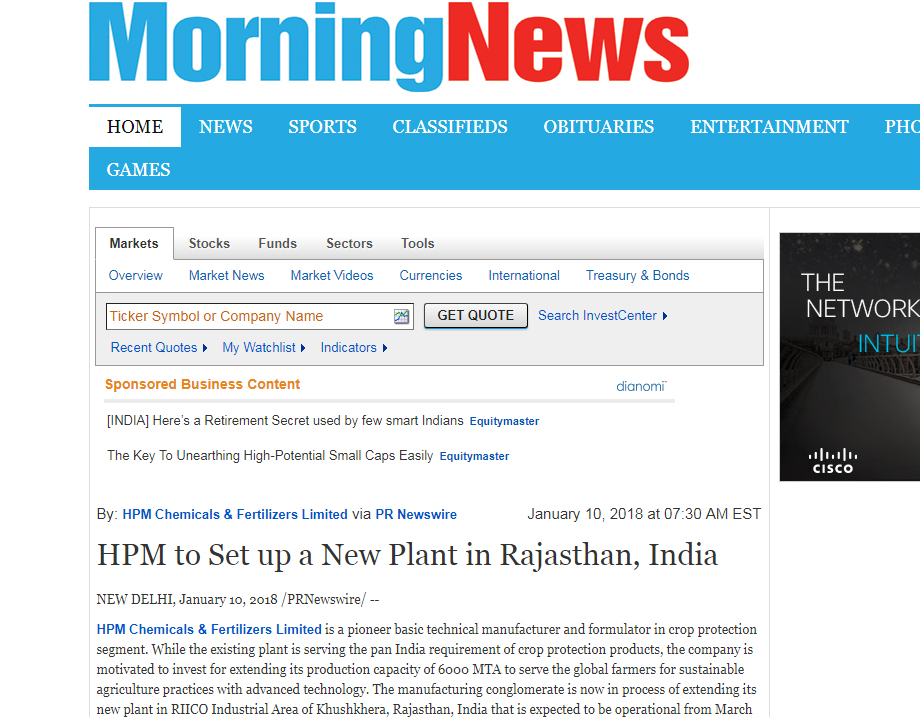This screenshot has height=717, width=920.
Task: Expand the Indicators menu
Action: pyautogui.click(x=354, y=348)
